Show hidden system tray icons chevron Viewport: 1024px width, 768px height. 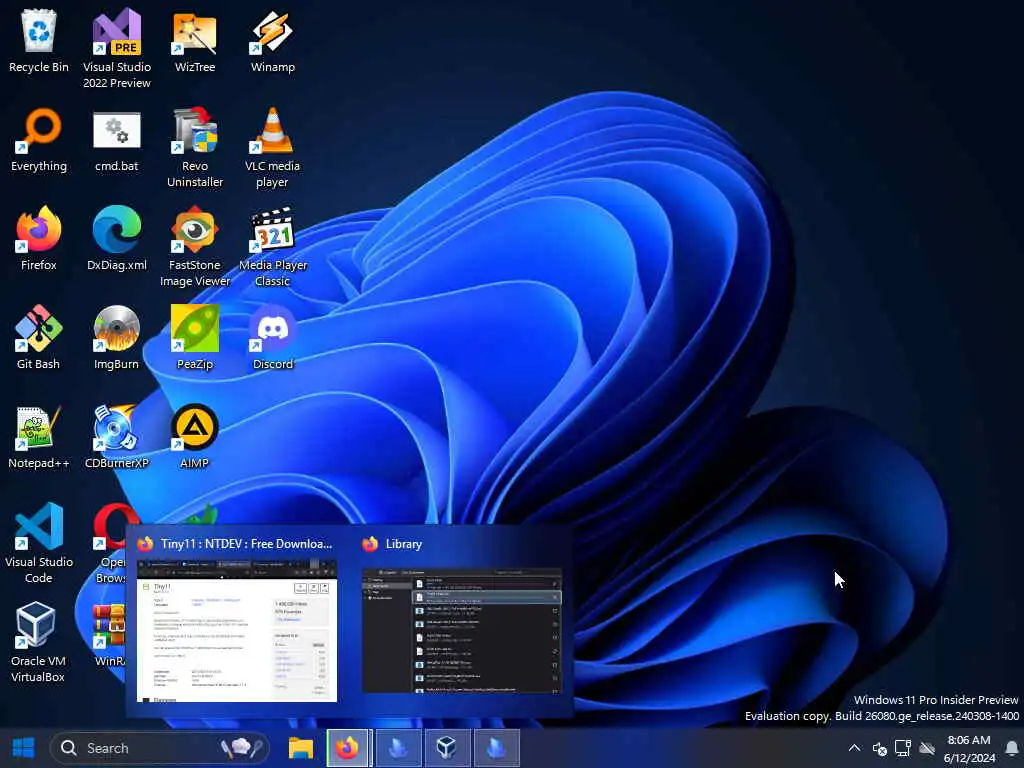[854, 748]
